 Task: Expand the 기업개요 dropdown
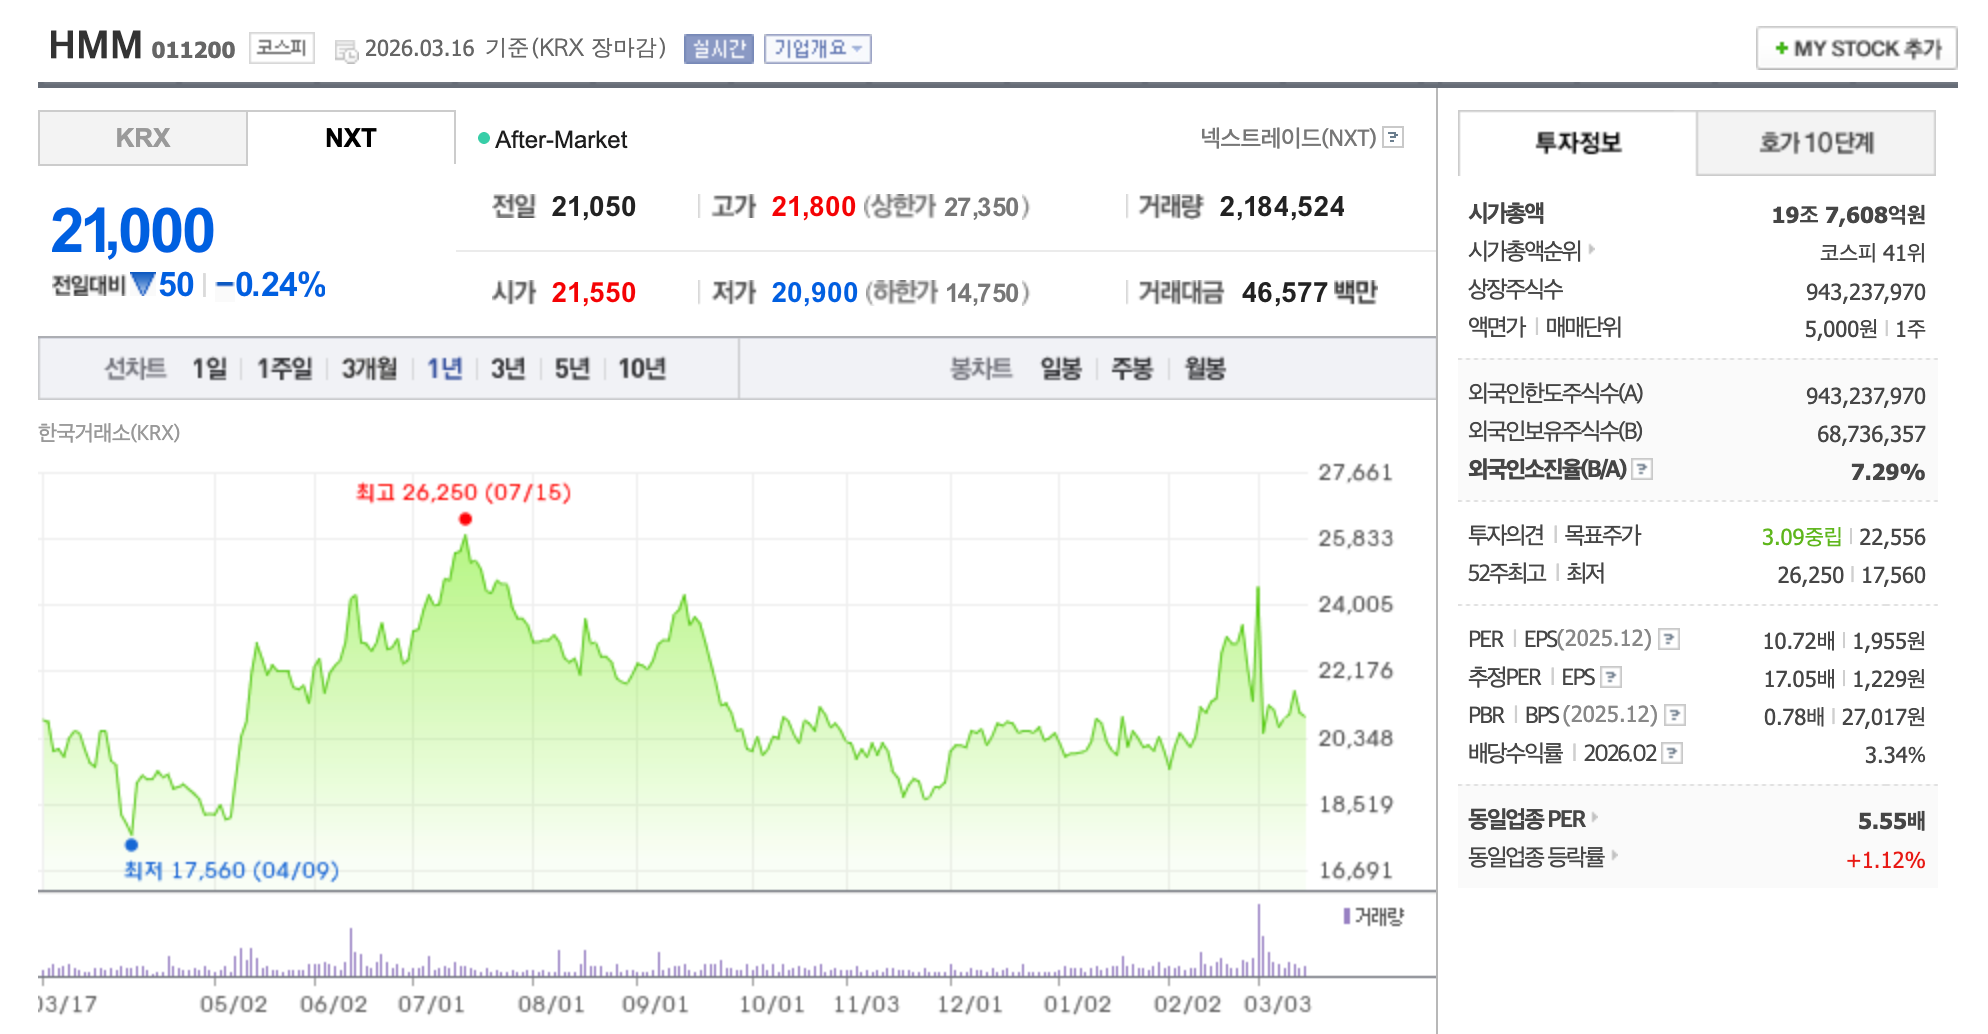[x=818, y=49]
